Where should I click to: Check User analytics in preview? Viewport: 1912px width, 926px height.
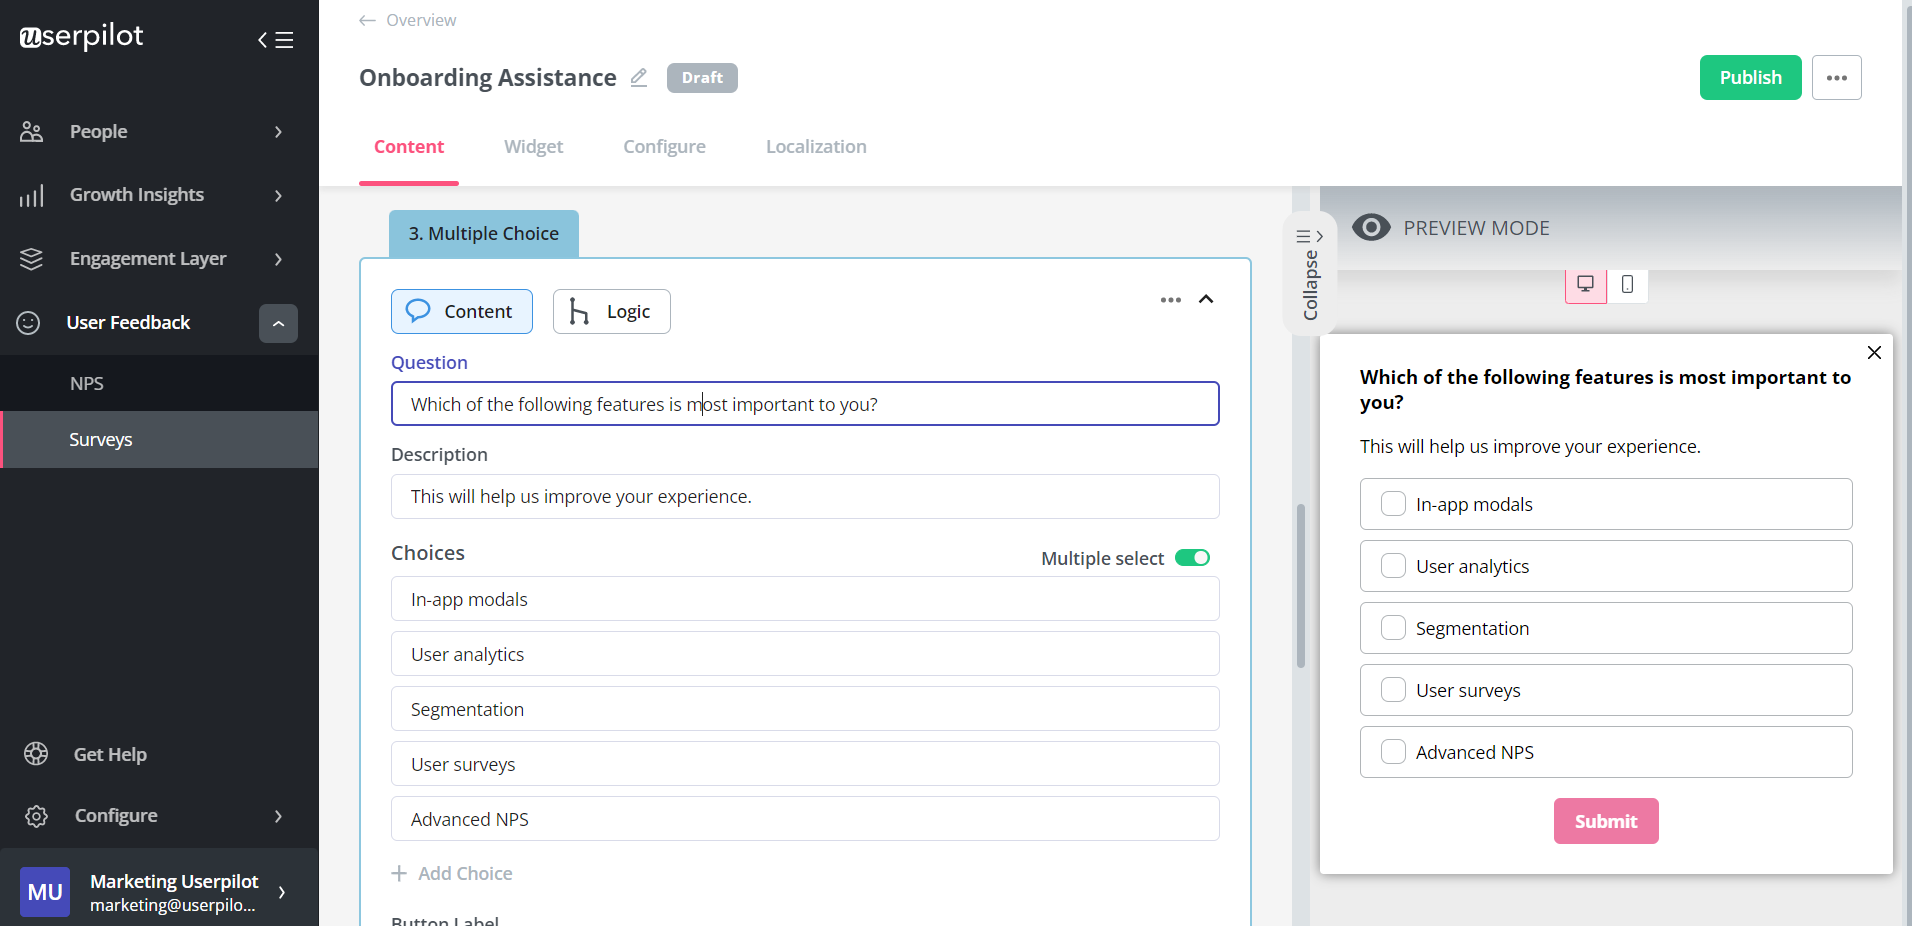(x=1393, y=566)
